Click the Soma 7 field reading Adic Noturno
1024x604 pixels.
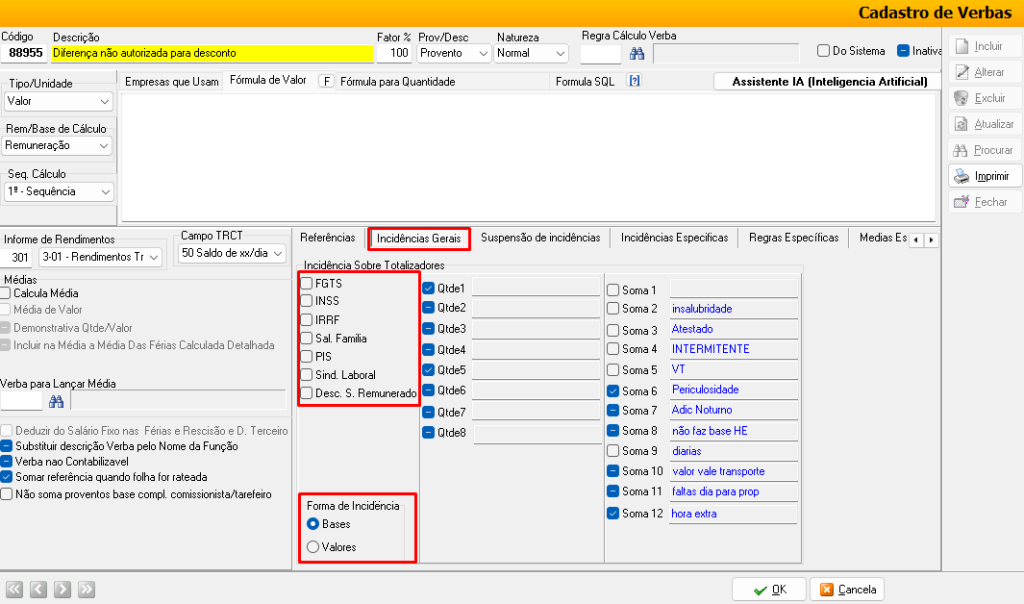click(x=733, y=410)
